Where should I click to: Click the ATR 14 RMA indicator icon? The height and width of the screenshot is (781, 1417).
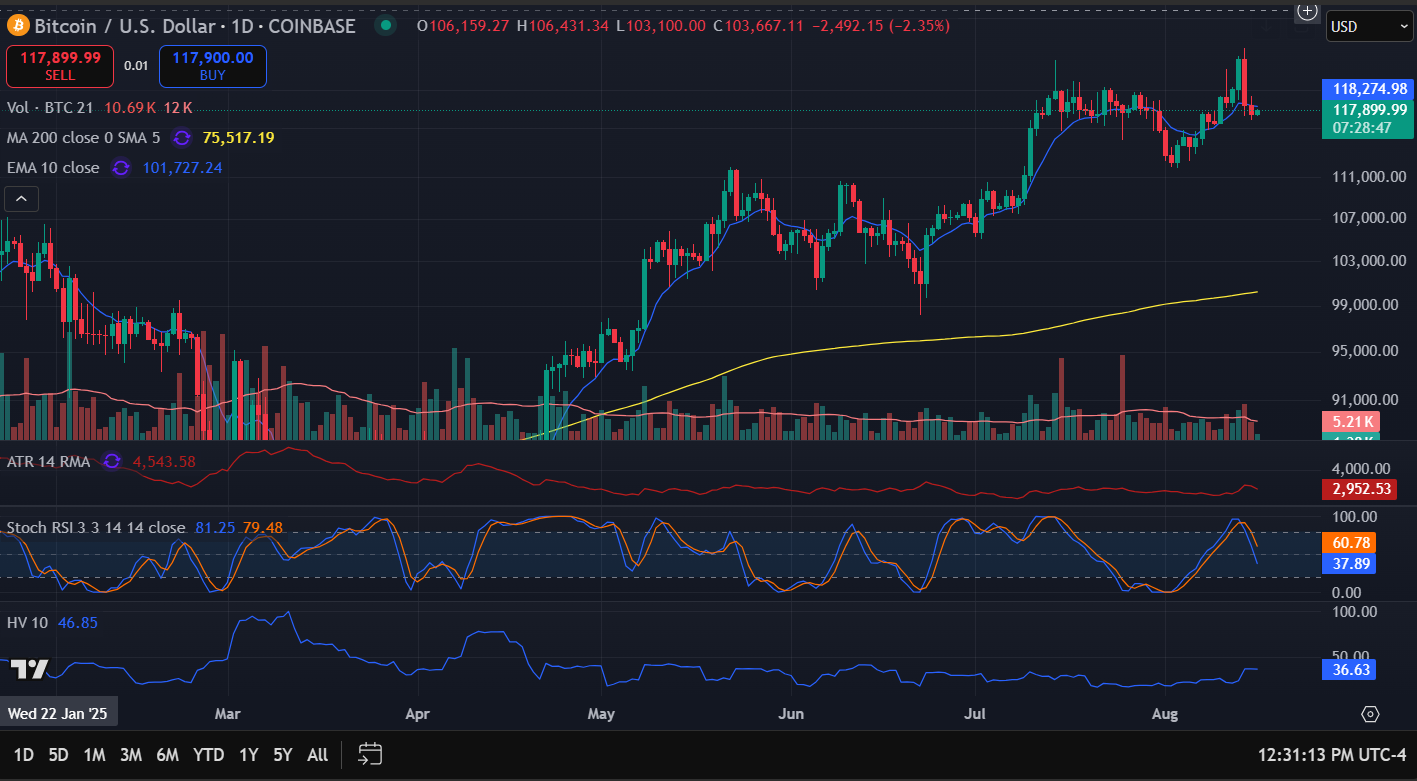[x=112, y=461]
